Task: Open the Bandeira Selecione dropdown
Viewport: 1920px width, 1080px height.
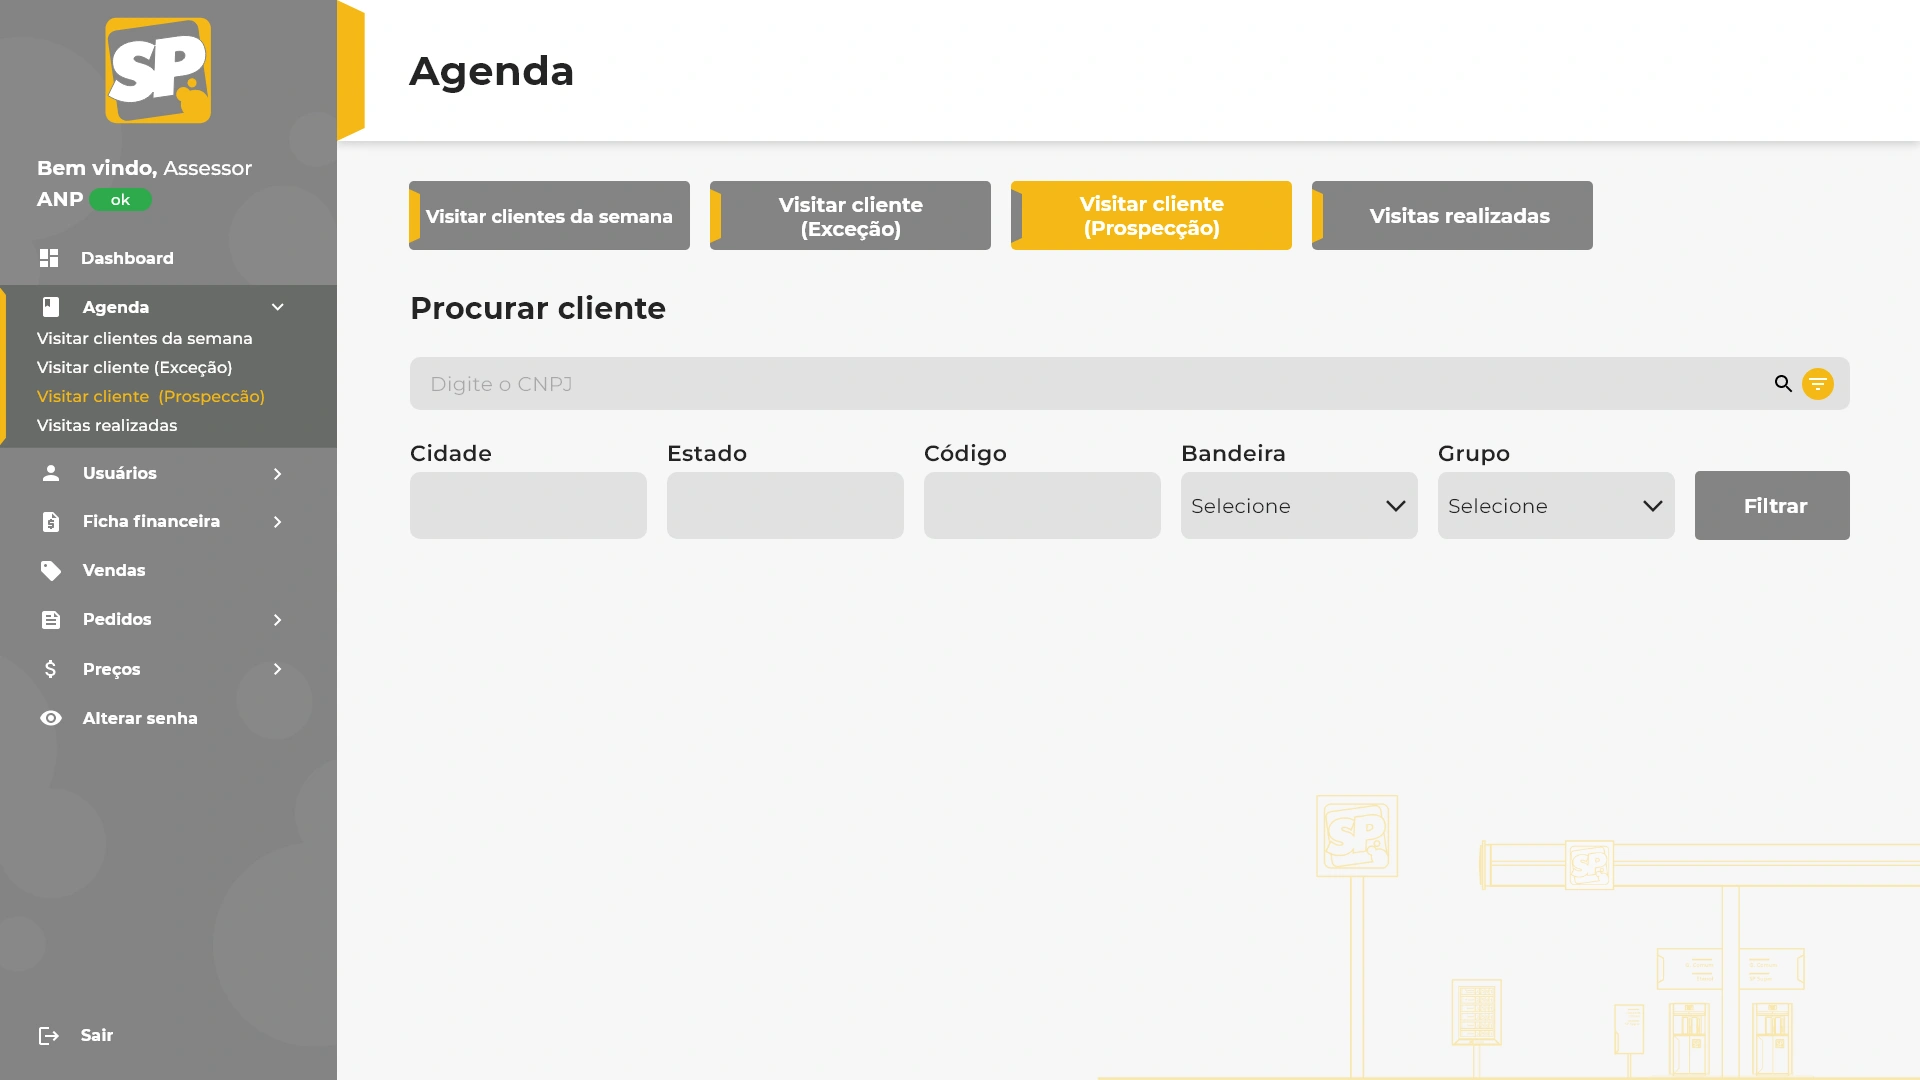Action: click(x=1298, y=506)
